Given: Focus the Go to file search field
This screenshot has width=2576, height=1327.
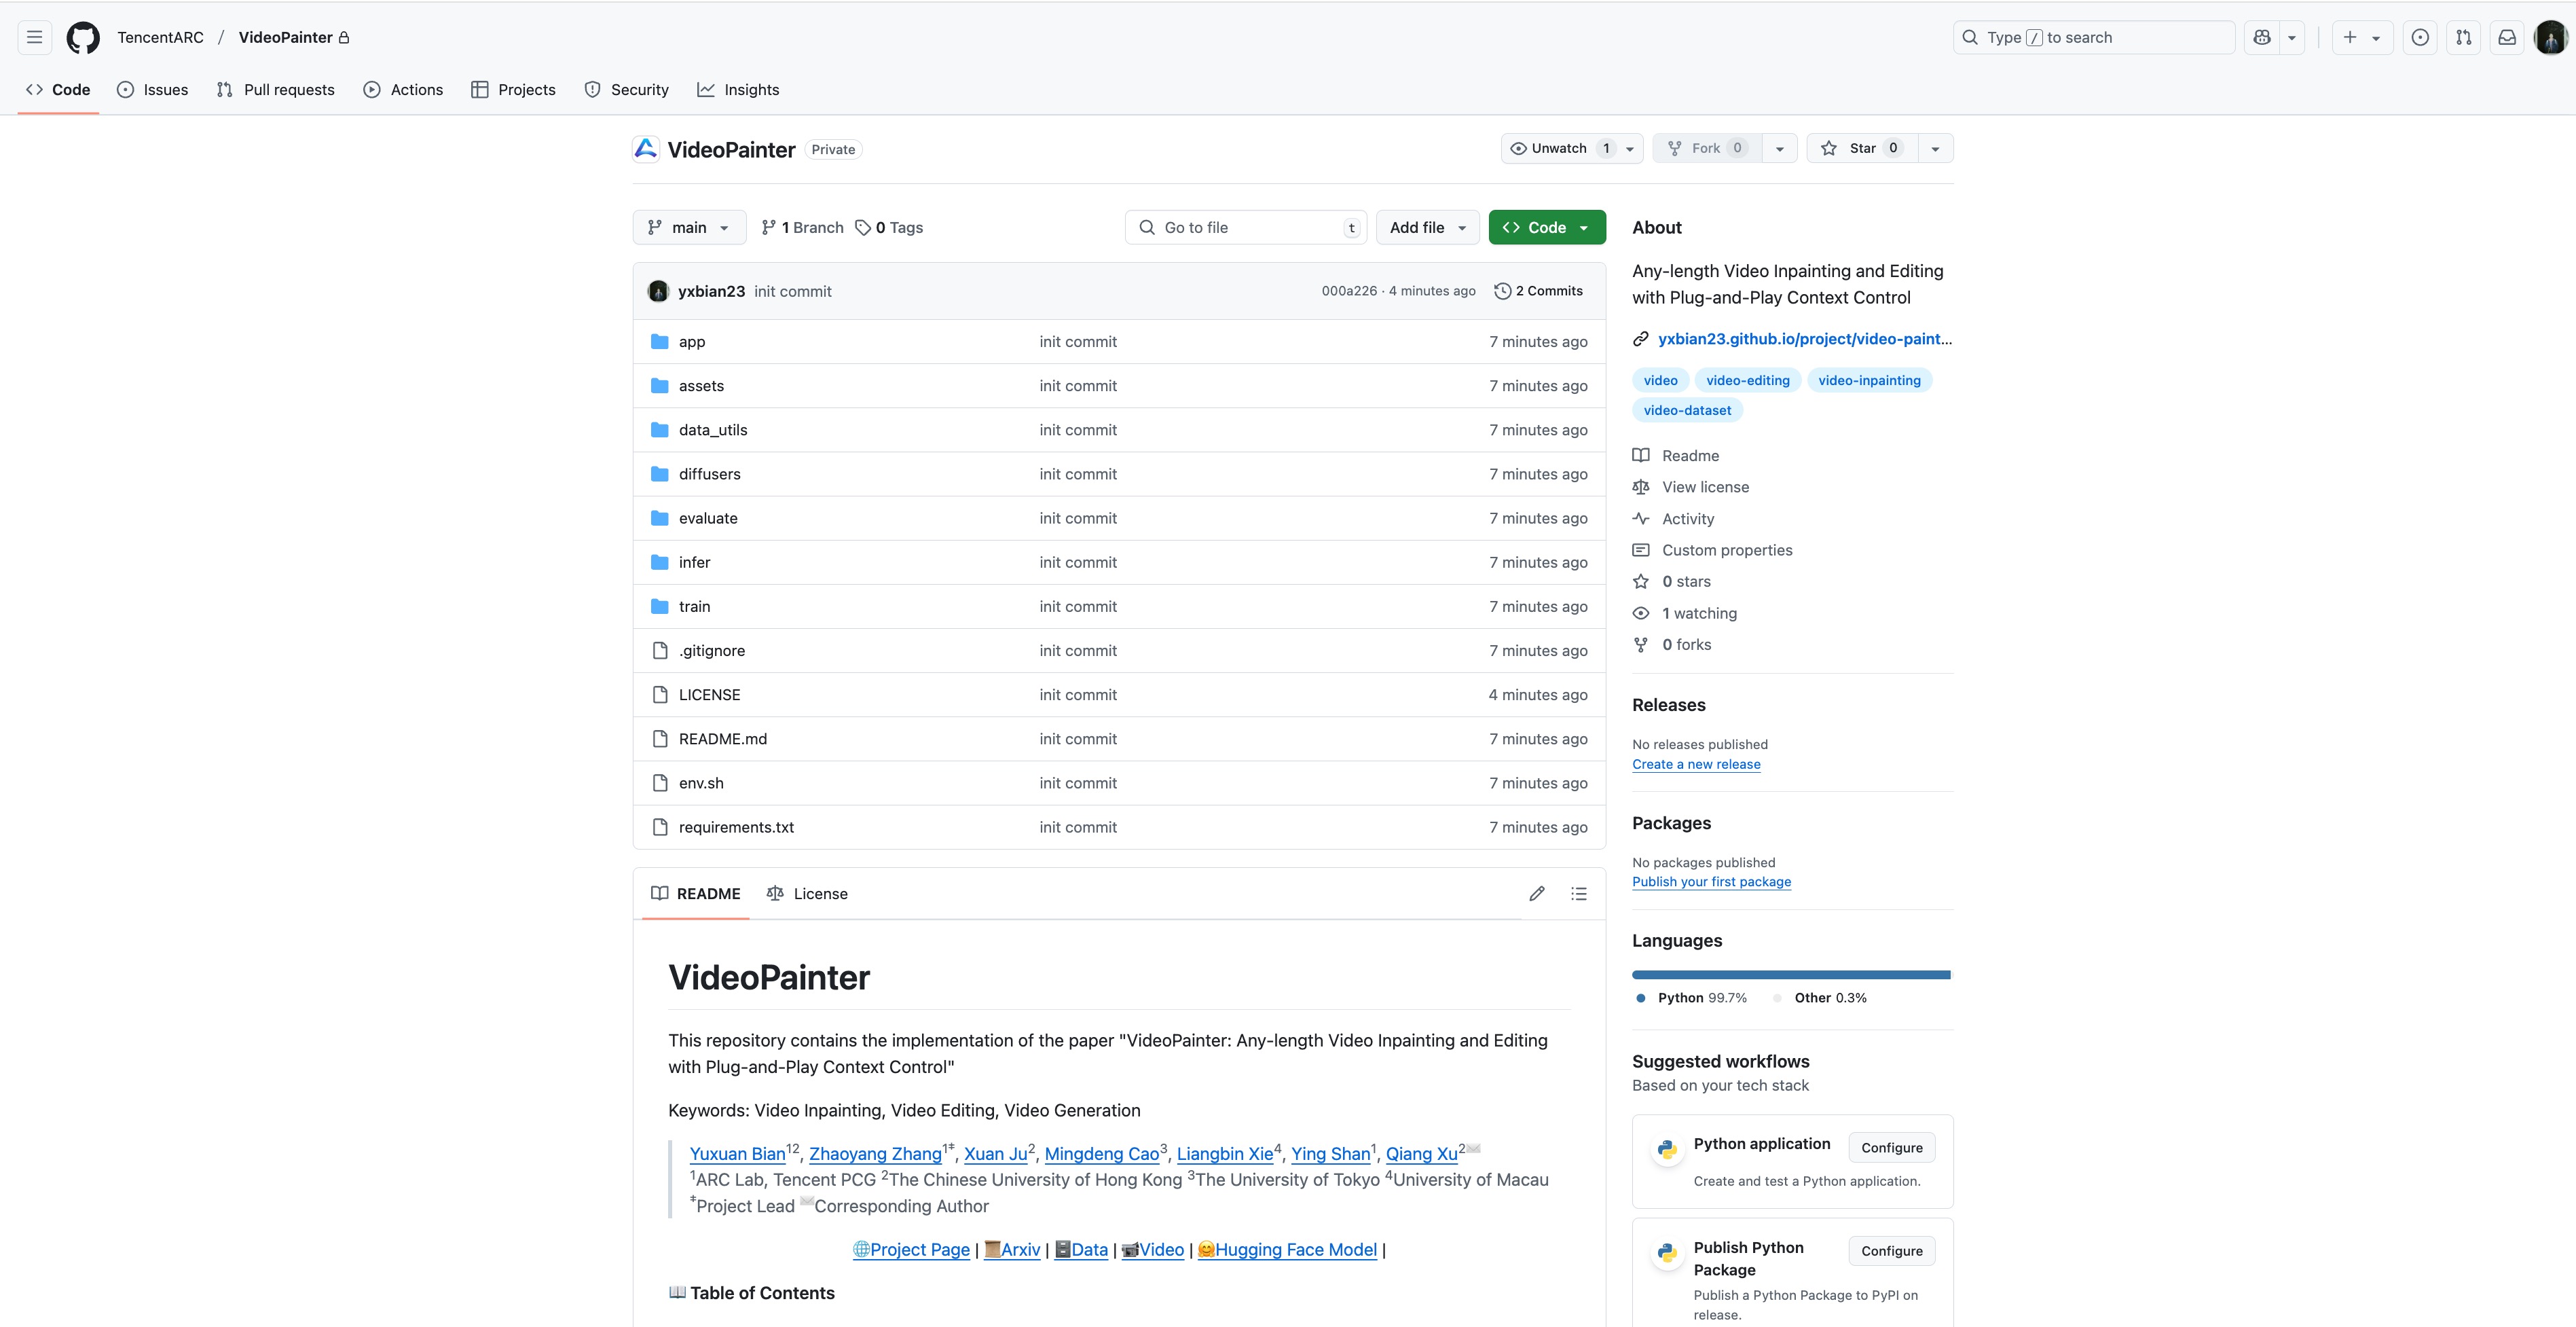Looking at the screenshot, I should 1245,227.
